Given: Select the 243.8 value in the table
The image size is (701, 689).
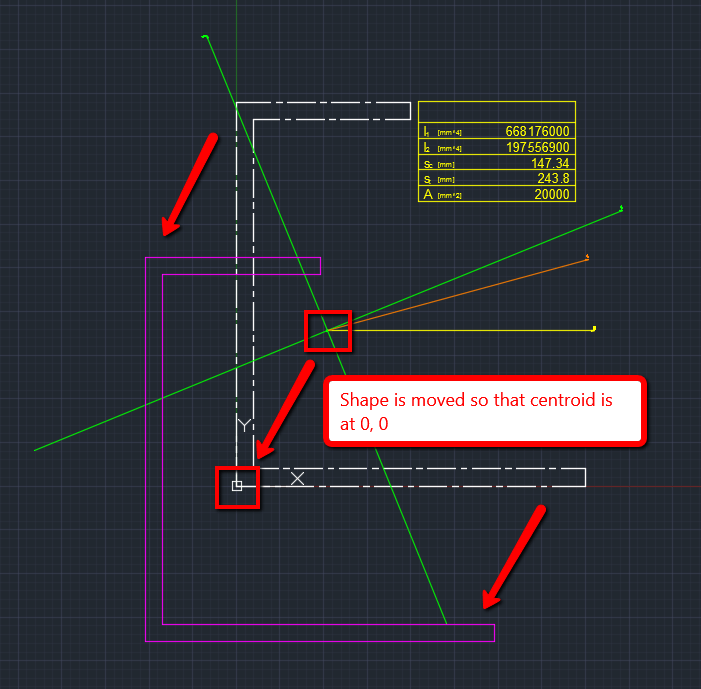Looking at the screenshot, I should click(x=553, y=178).
